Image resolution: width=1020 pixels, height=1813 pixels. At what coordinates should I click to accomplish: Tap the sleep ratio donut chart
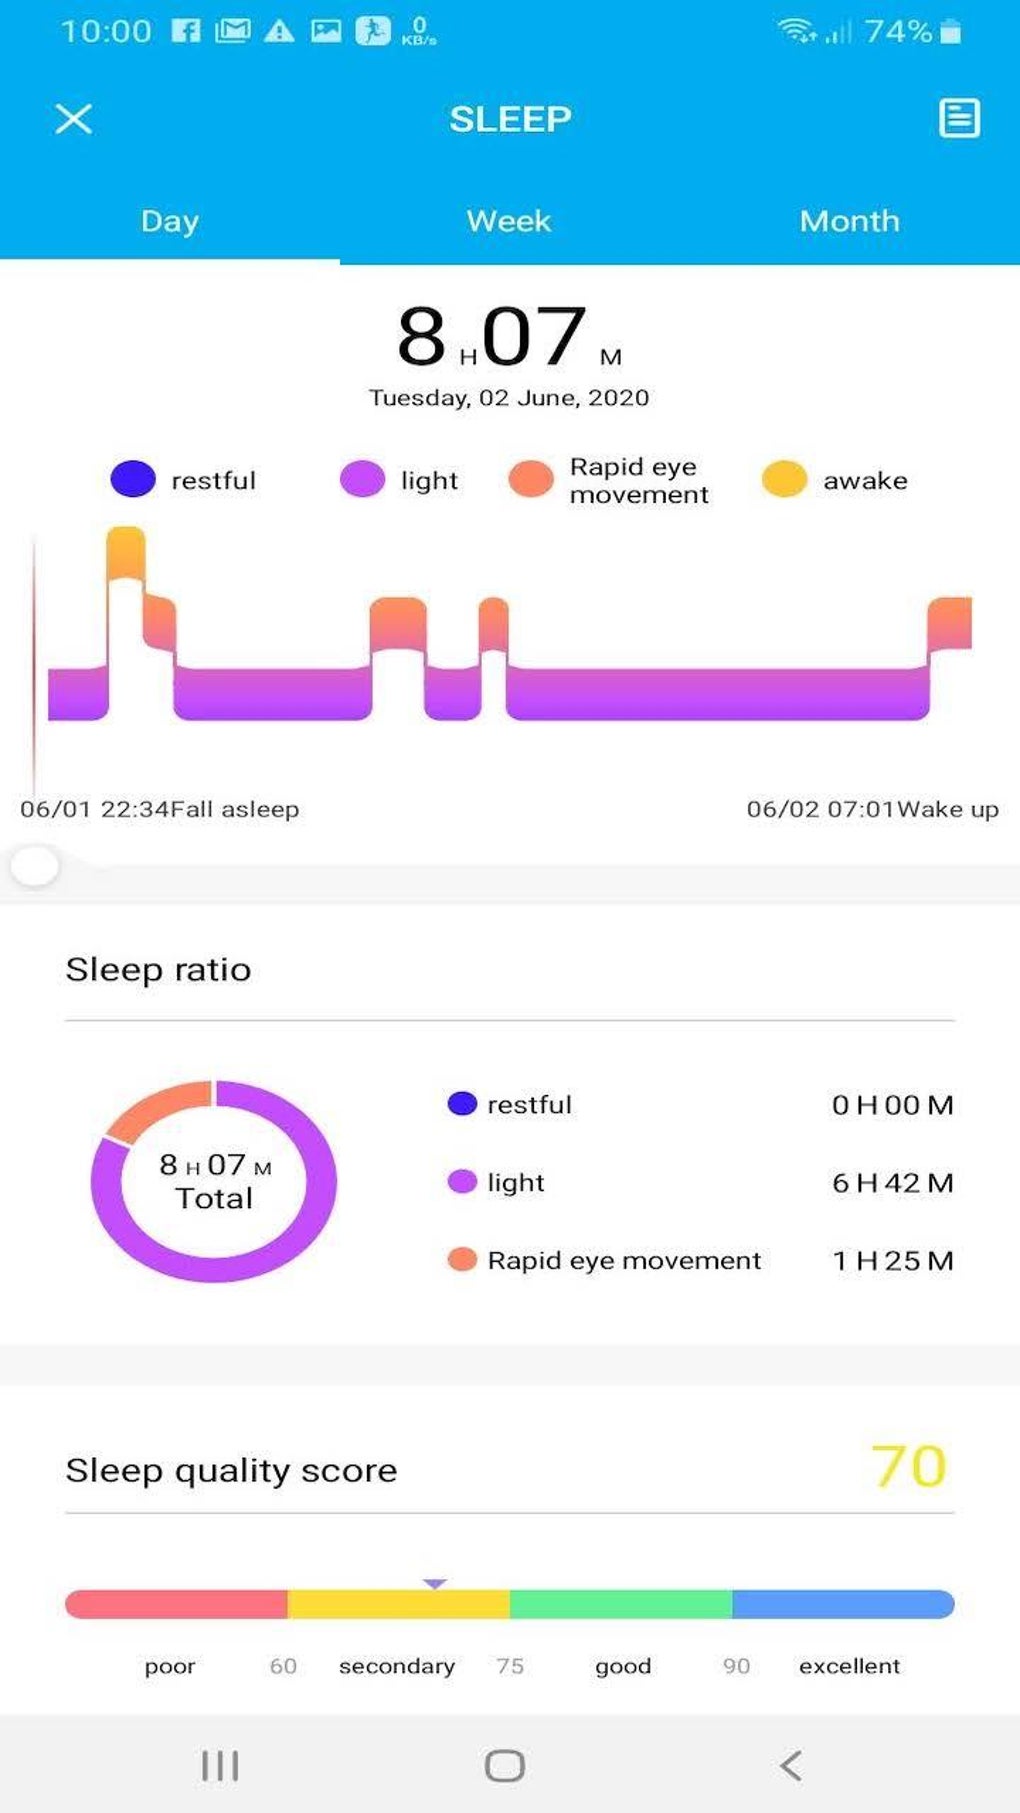214,1181
